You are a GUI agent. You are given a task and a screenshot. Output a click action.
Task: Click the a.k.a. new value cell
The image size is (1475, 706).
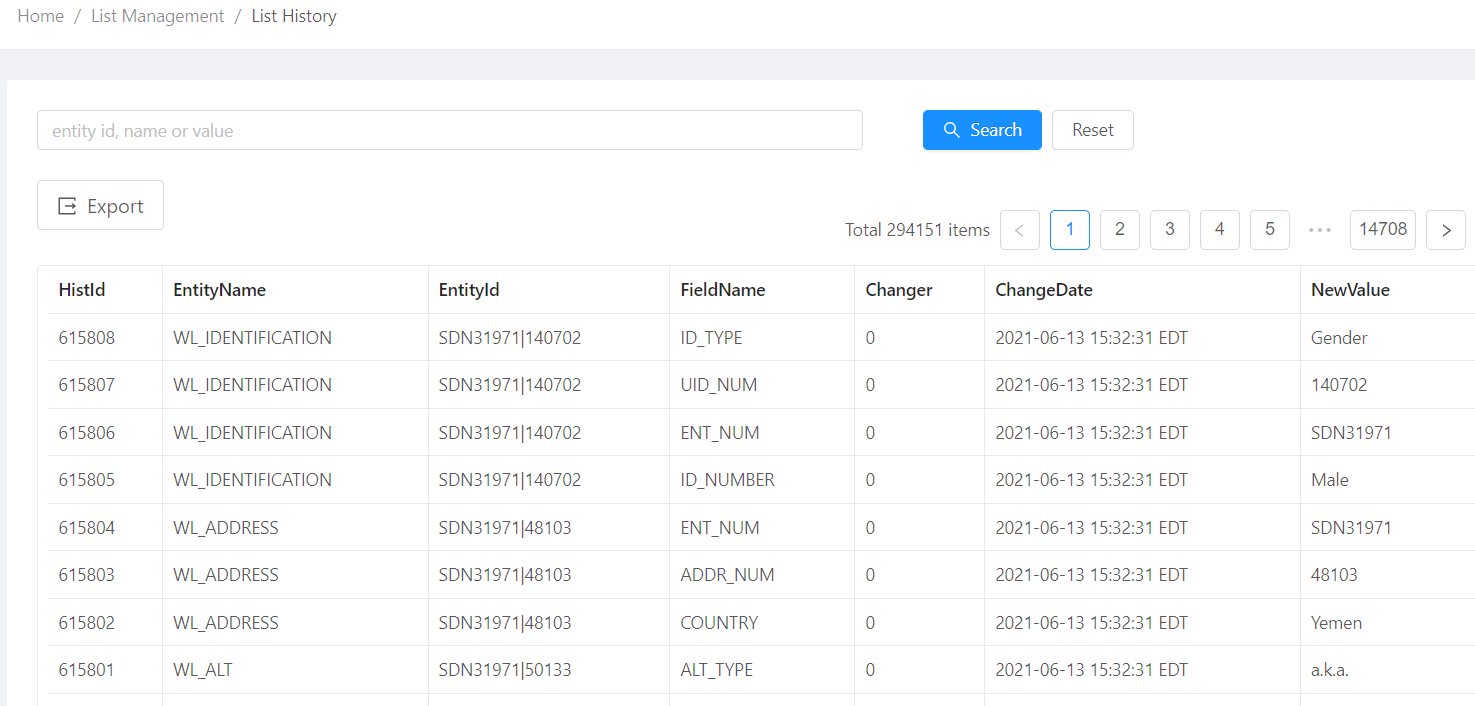point(1387,670)
